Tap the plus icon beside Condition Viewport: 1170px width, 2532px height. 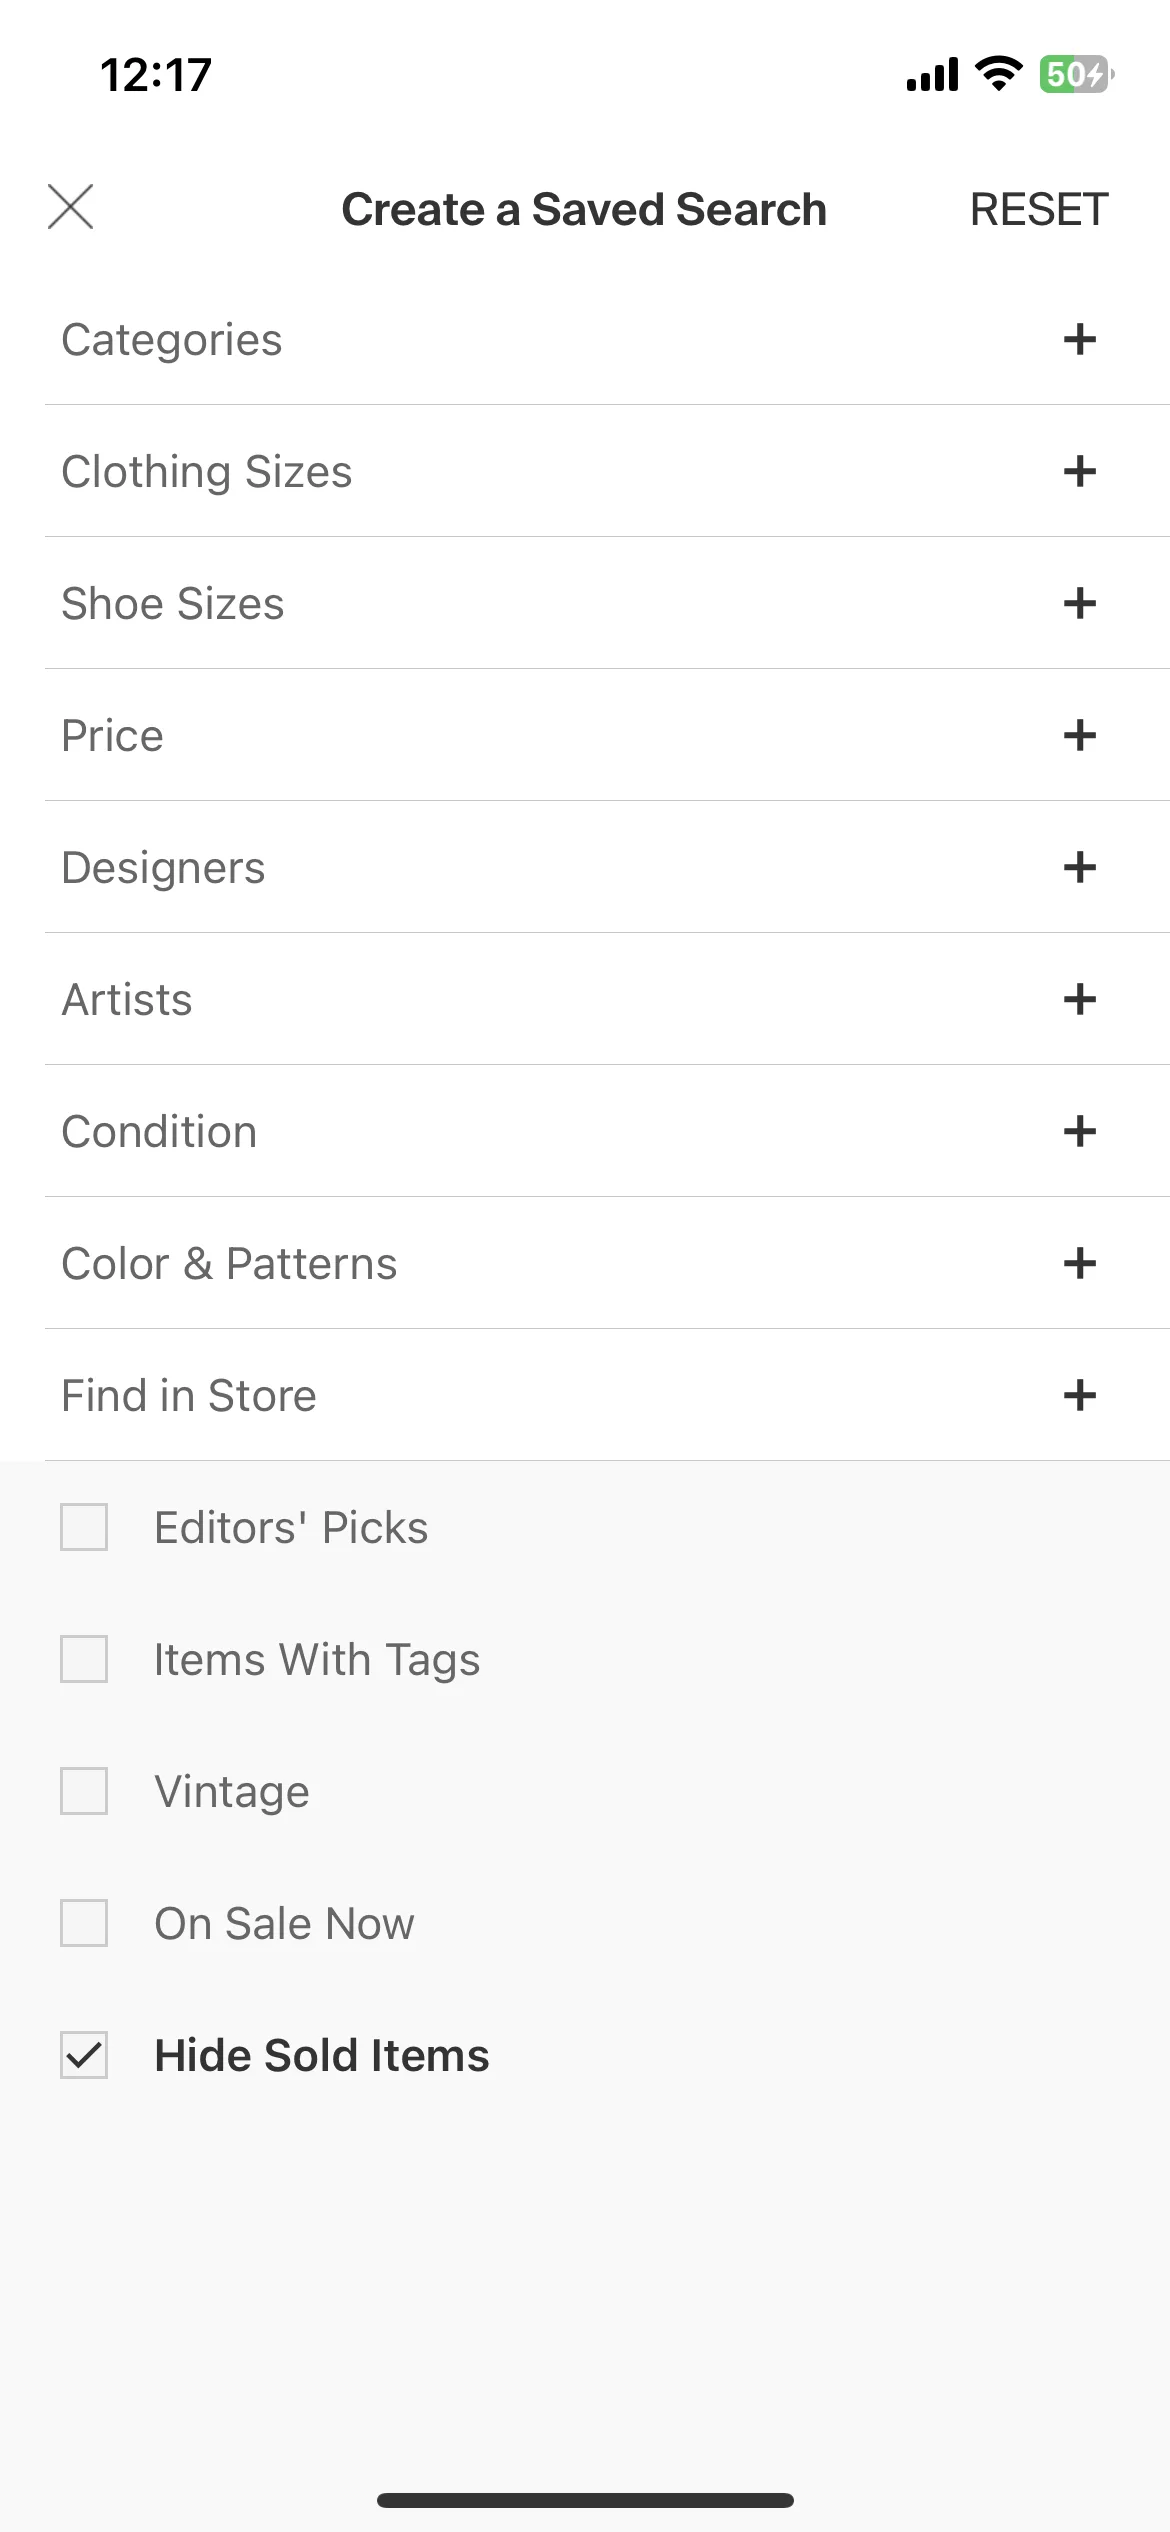coord(1079,1131)
